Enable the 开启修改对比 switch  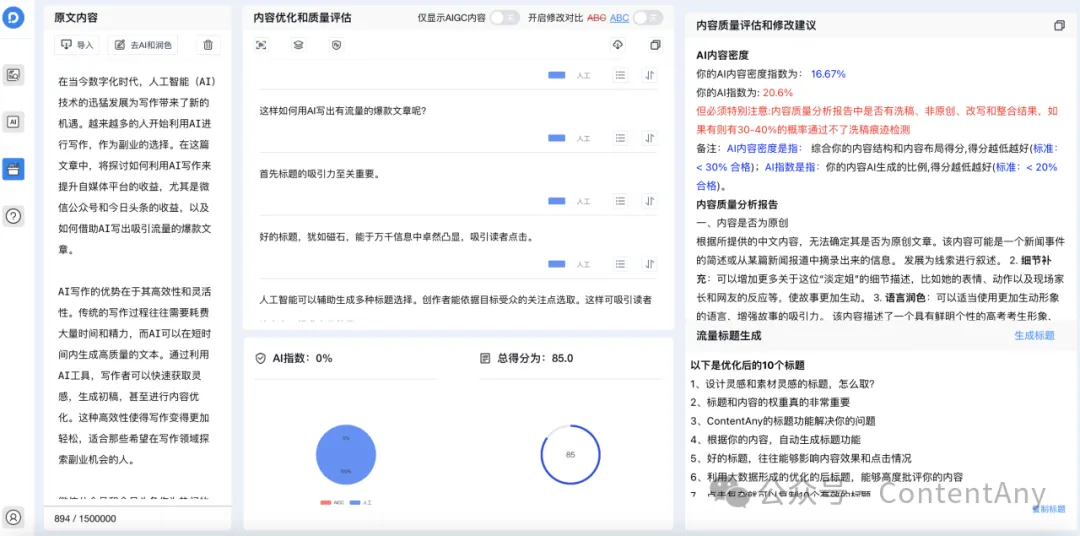647,18
